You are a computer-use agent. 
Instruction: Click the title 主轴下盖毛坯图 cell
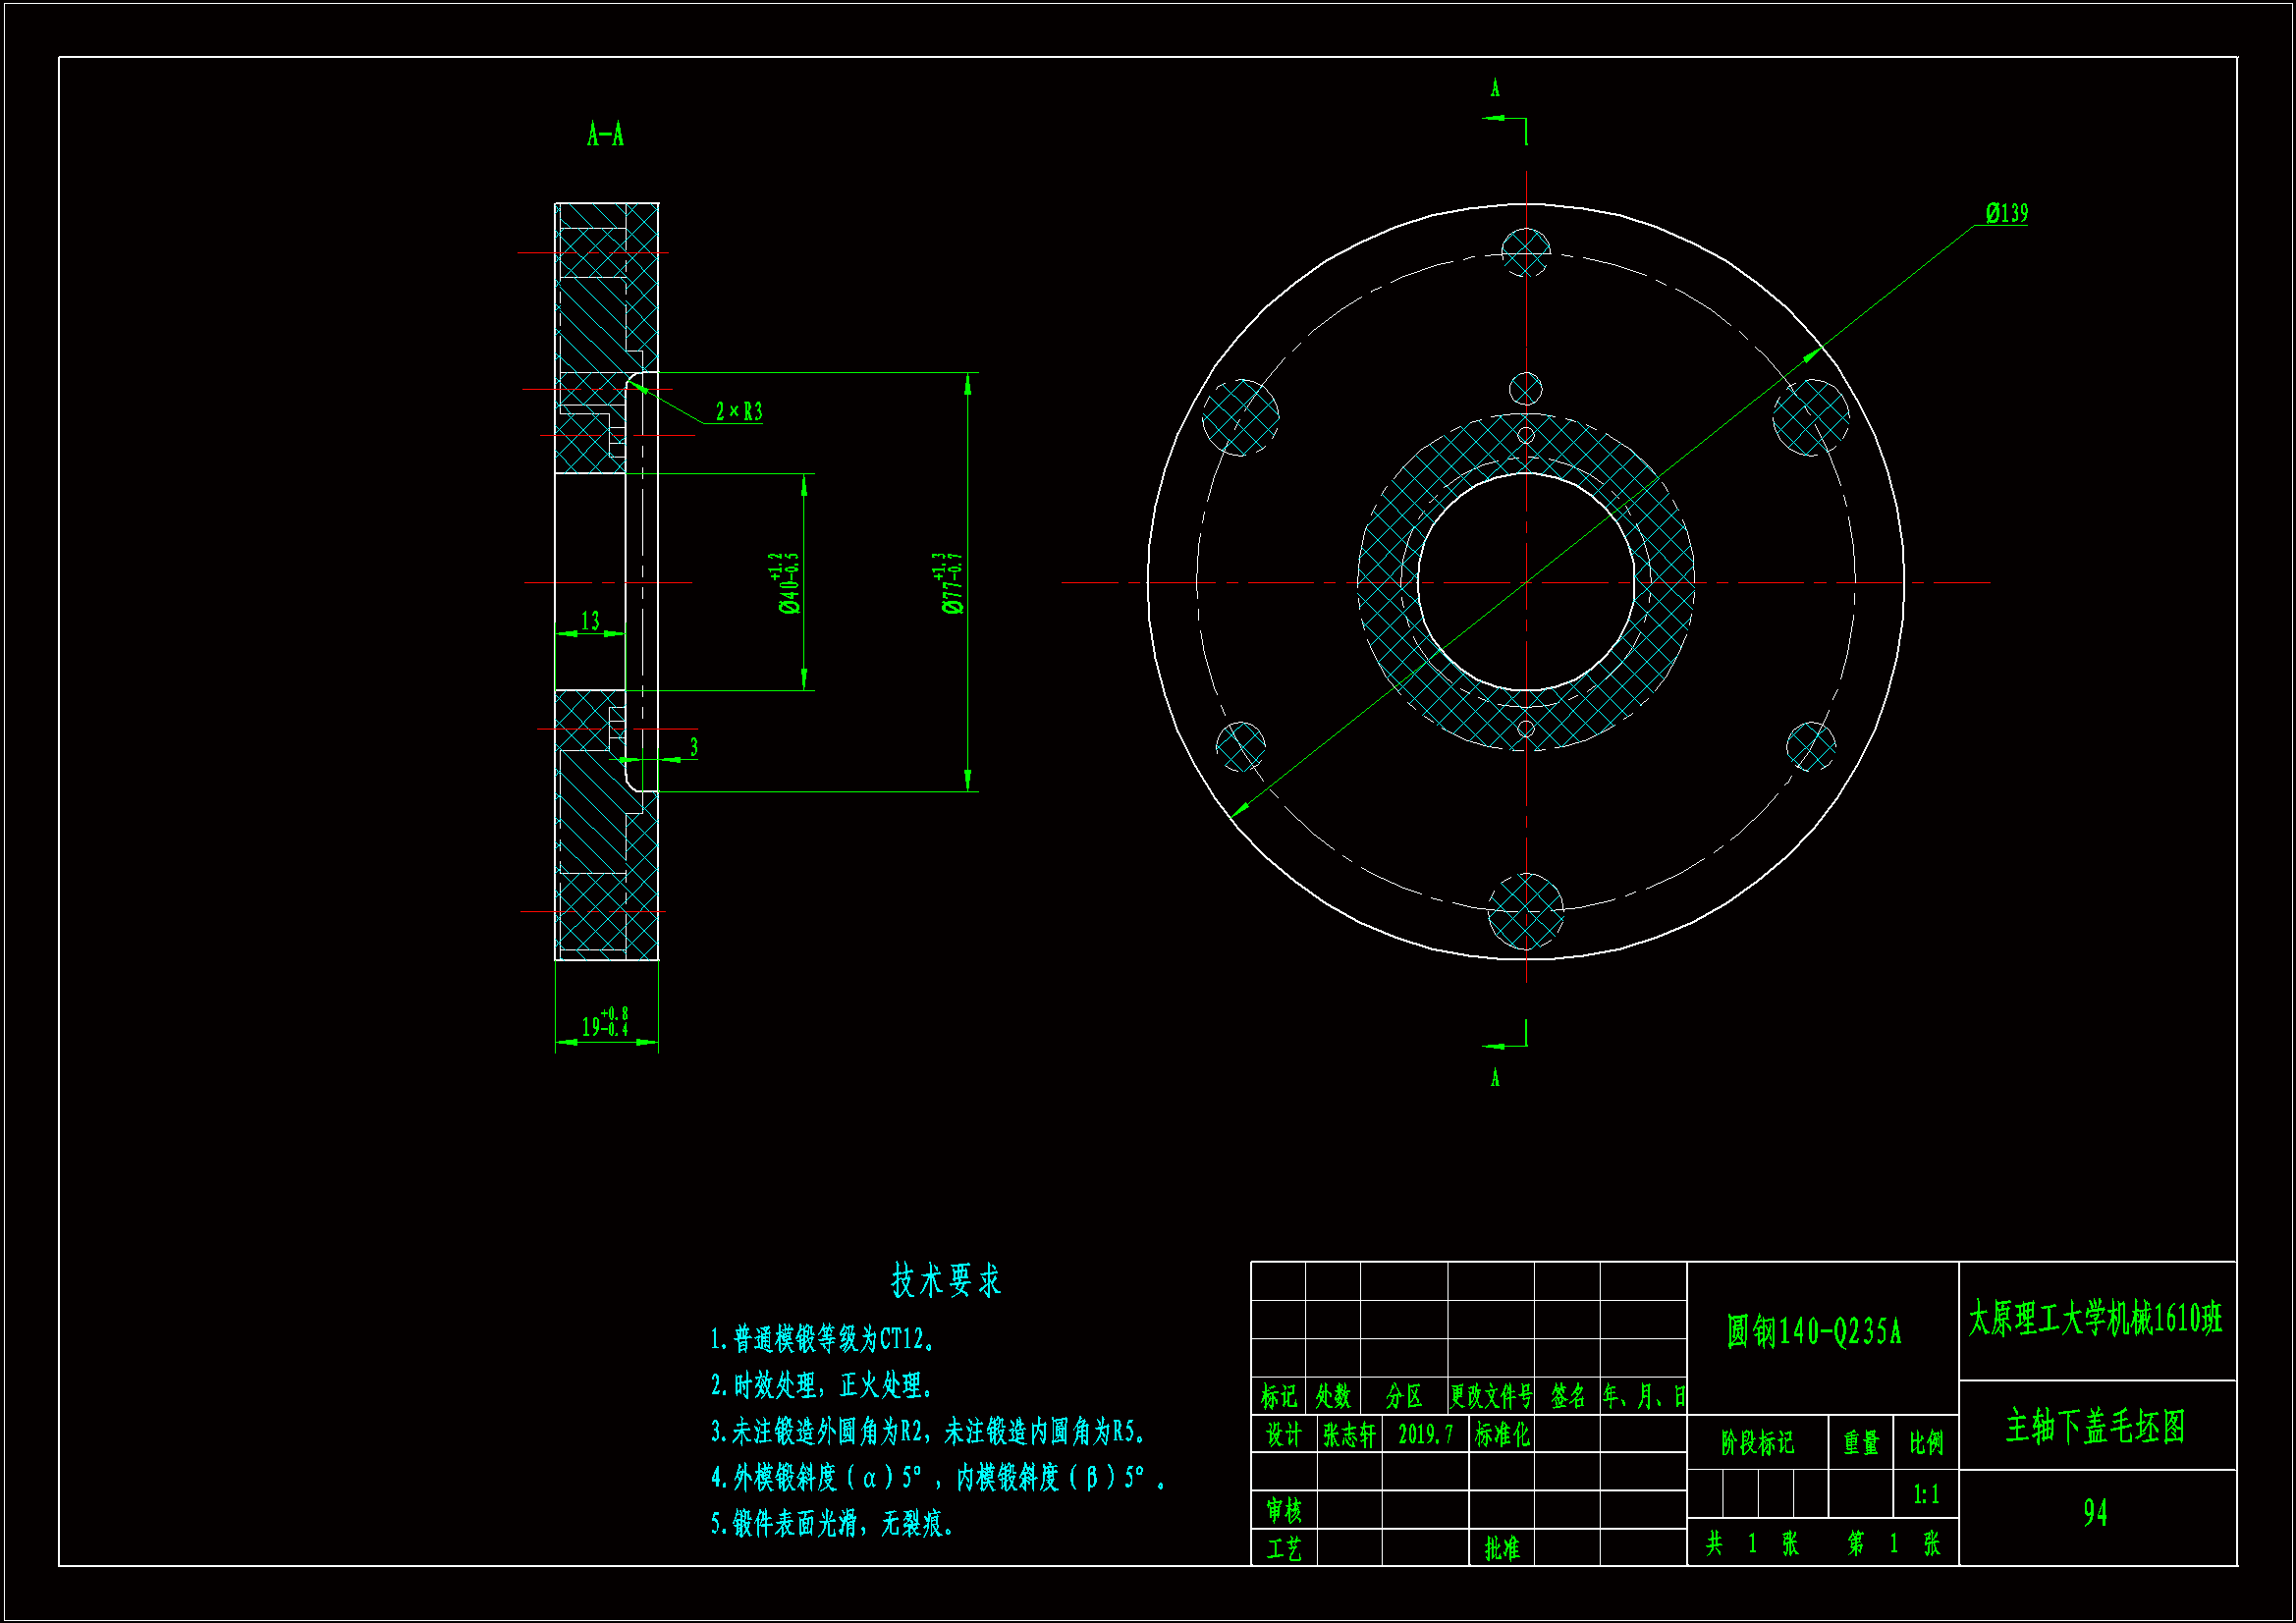coord(2095,1426)
